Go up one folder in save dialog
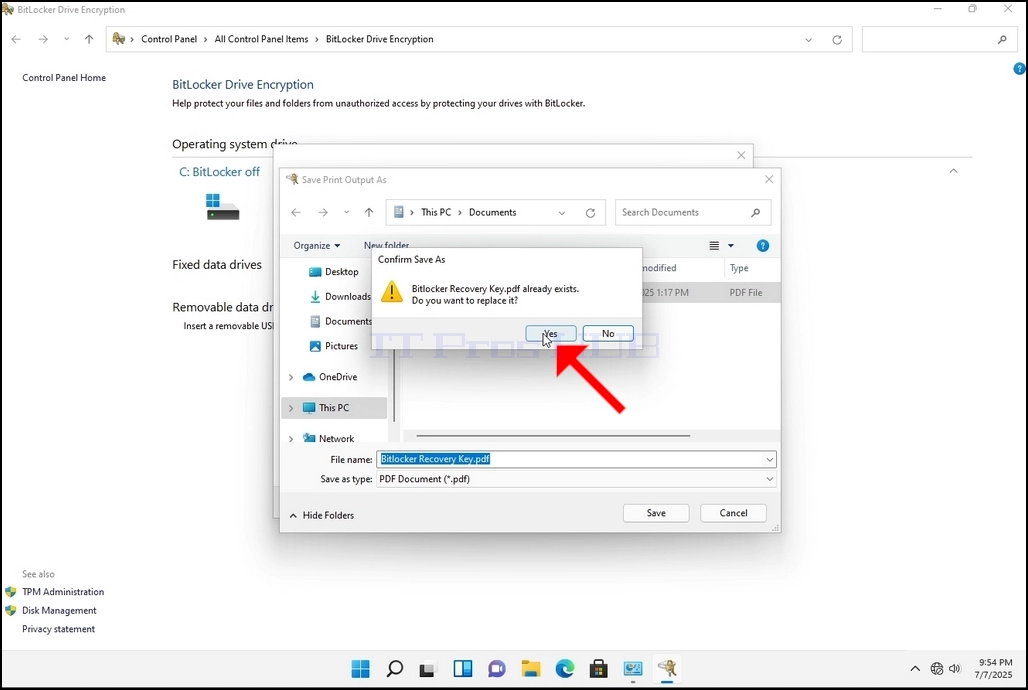 [x=369, y=213]
